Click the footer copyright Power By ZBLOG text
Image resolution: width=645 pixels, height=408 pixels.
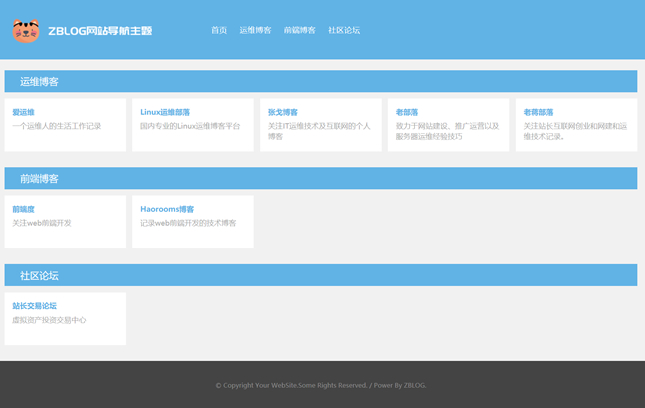tap(321, 385)
